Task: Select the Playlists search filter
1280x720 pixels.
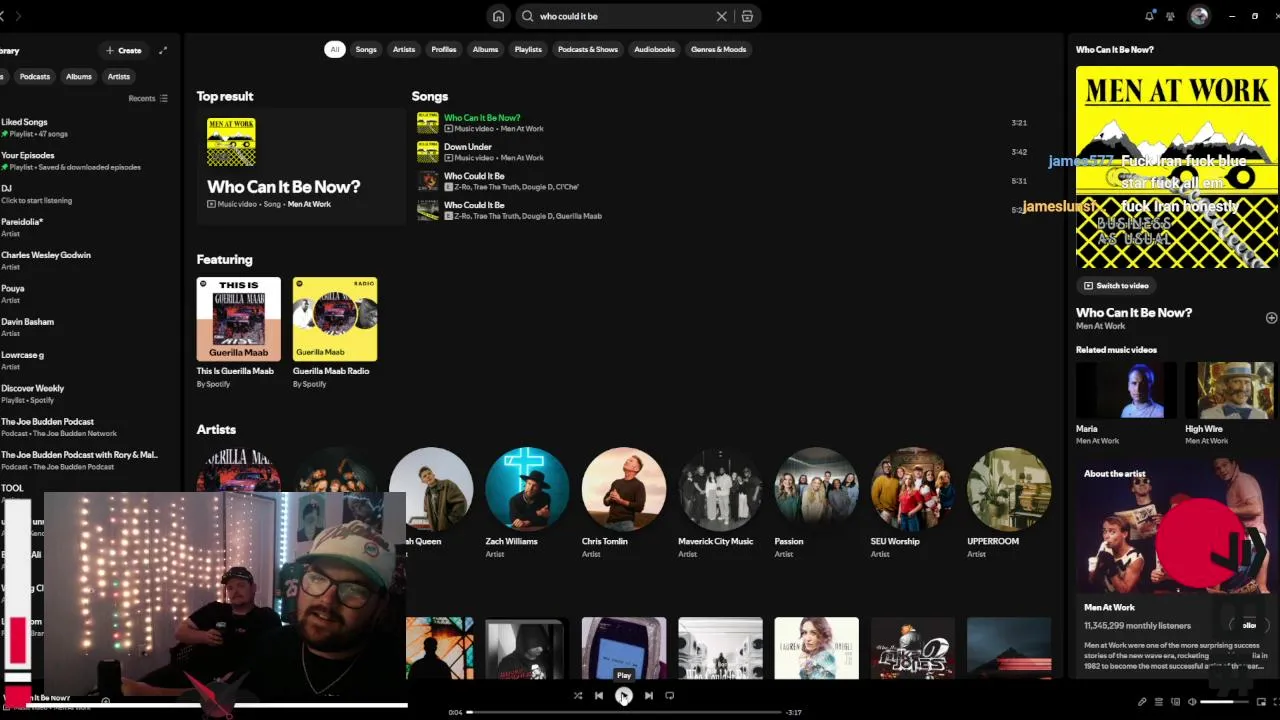Action: [x=528, y=49]
